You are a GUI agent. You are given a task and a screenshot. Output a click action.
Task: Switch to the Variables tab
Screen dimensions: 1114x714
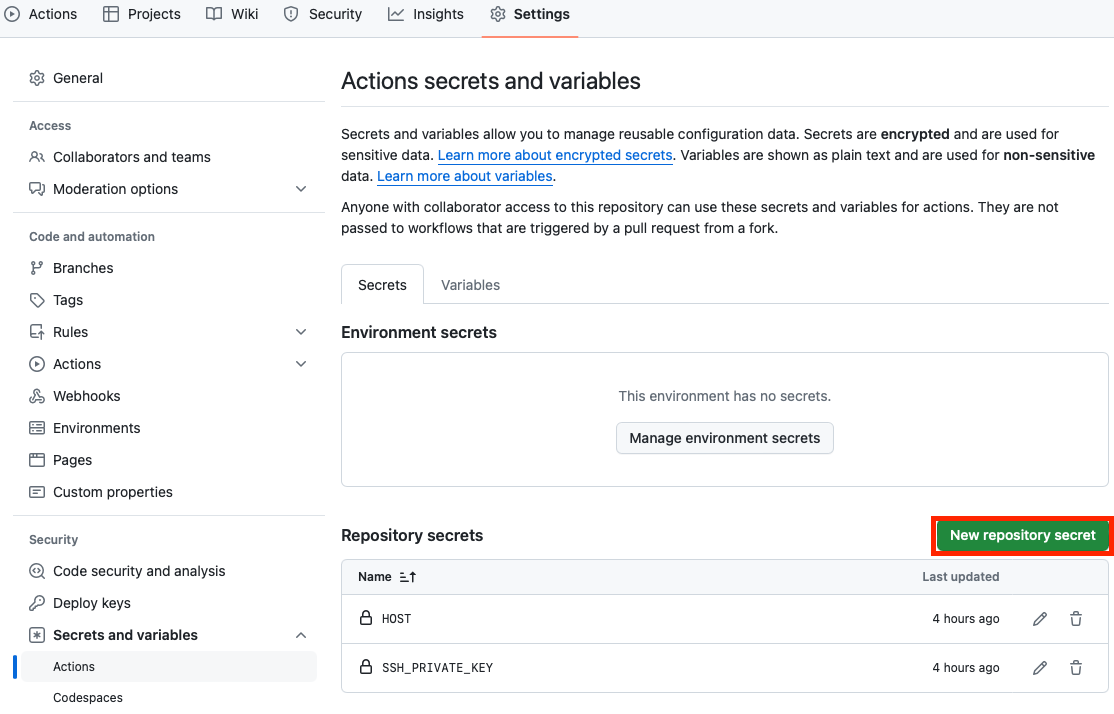[x=470, y=285]
